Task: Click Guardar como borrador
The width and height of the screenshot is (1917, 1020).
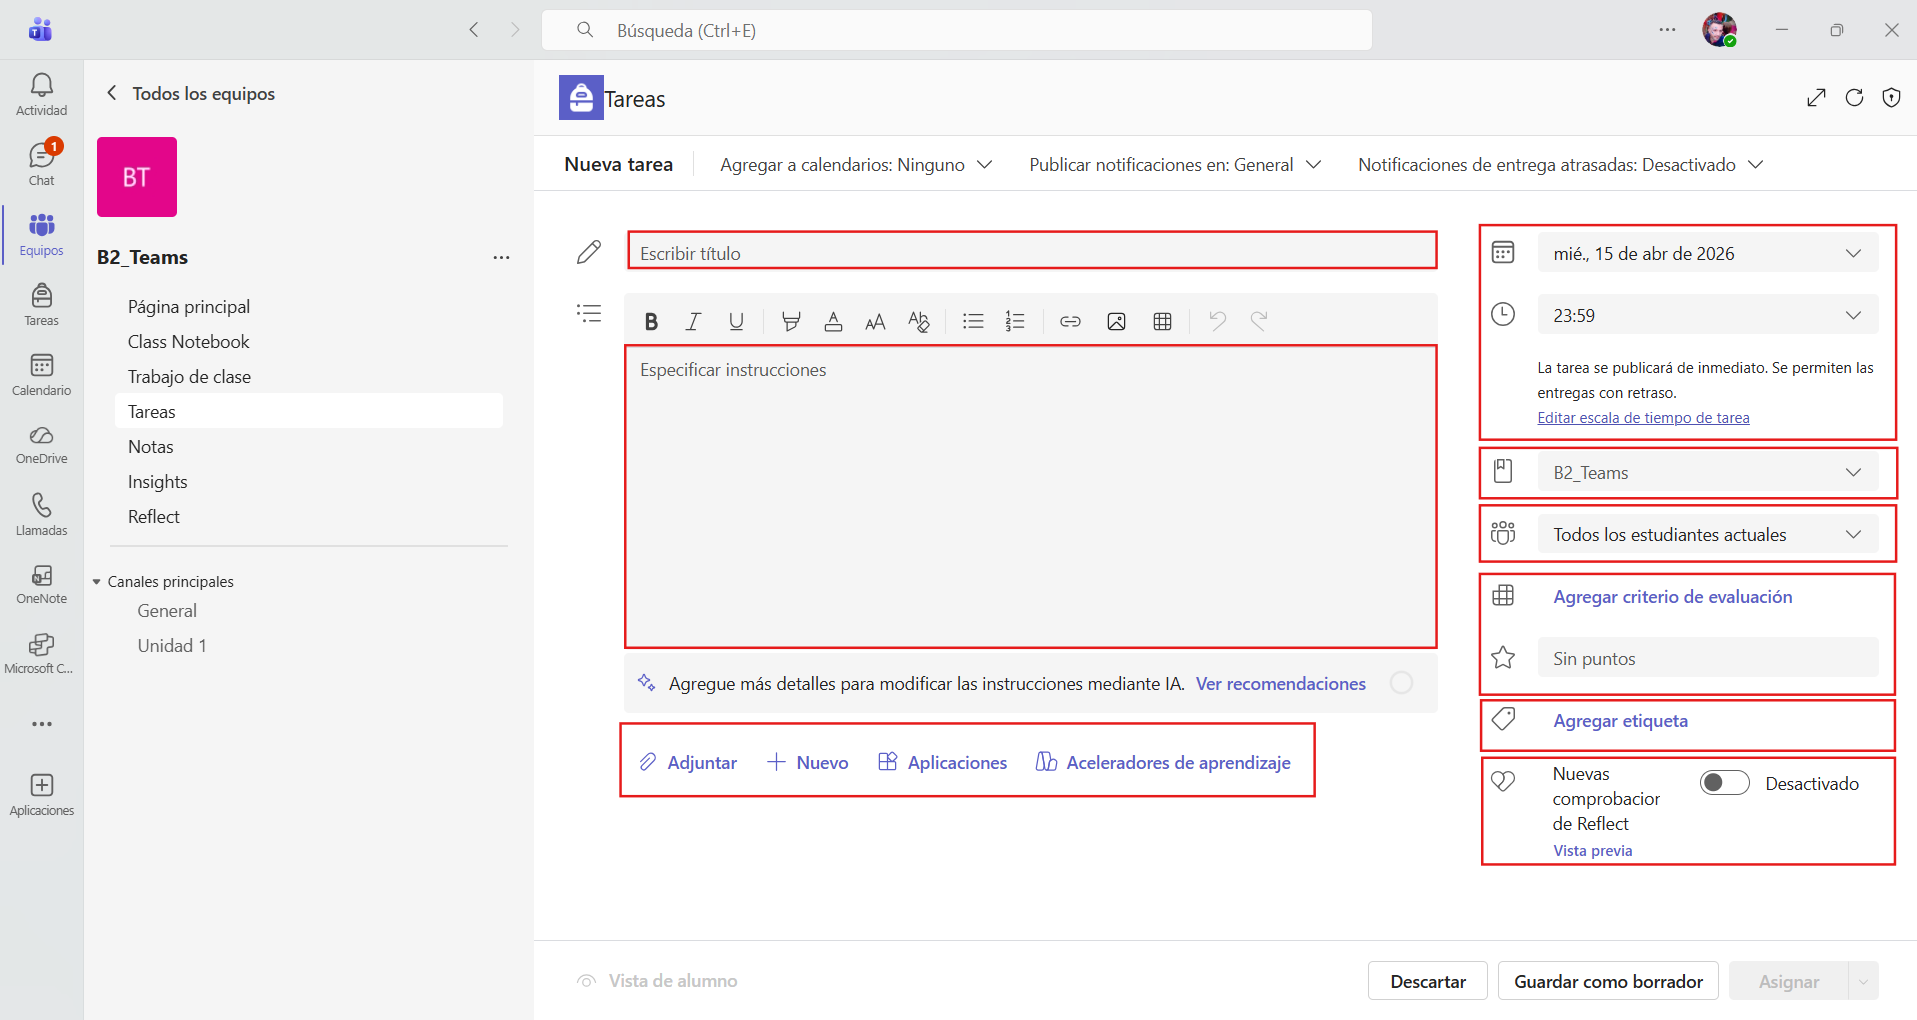Action: pos(1608,981)
